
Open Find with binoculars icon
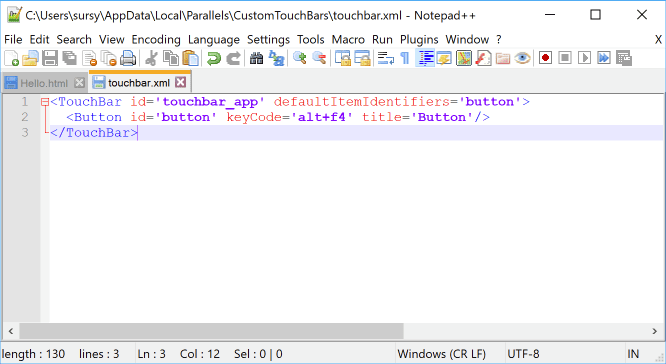click(x=256, y=58)
